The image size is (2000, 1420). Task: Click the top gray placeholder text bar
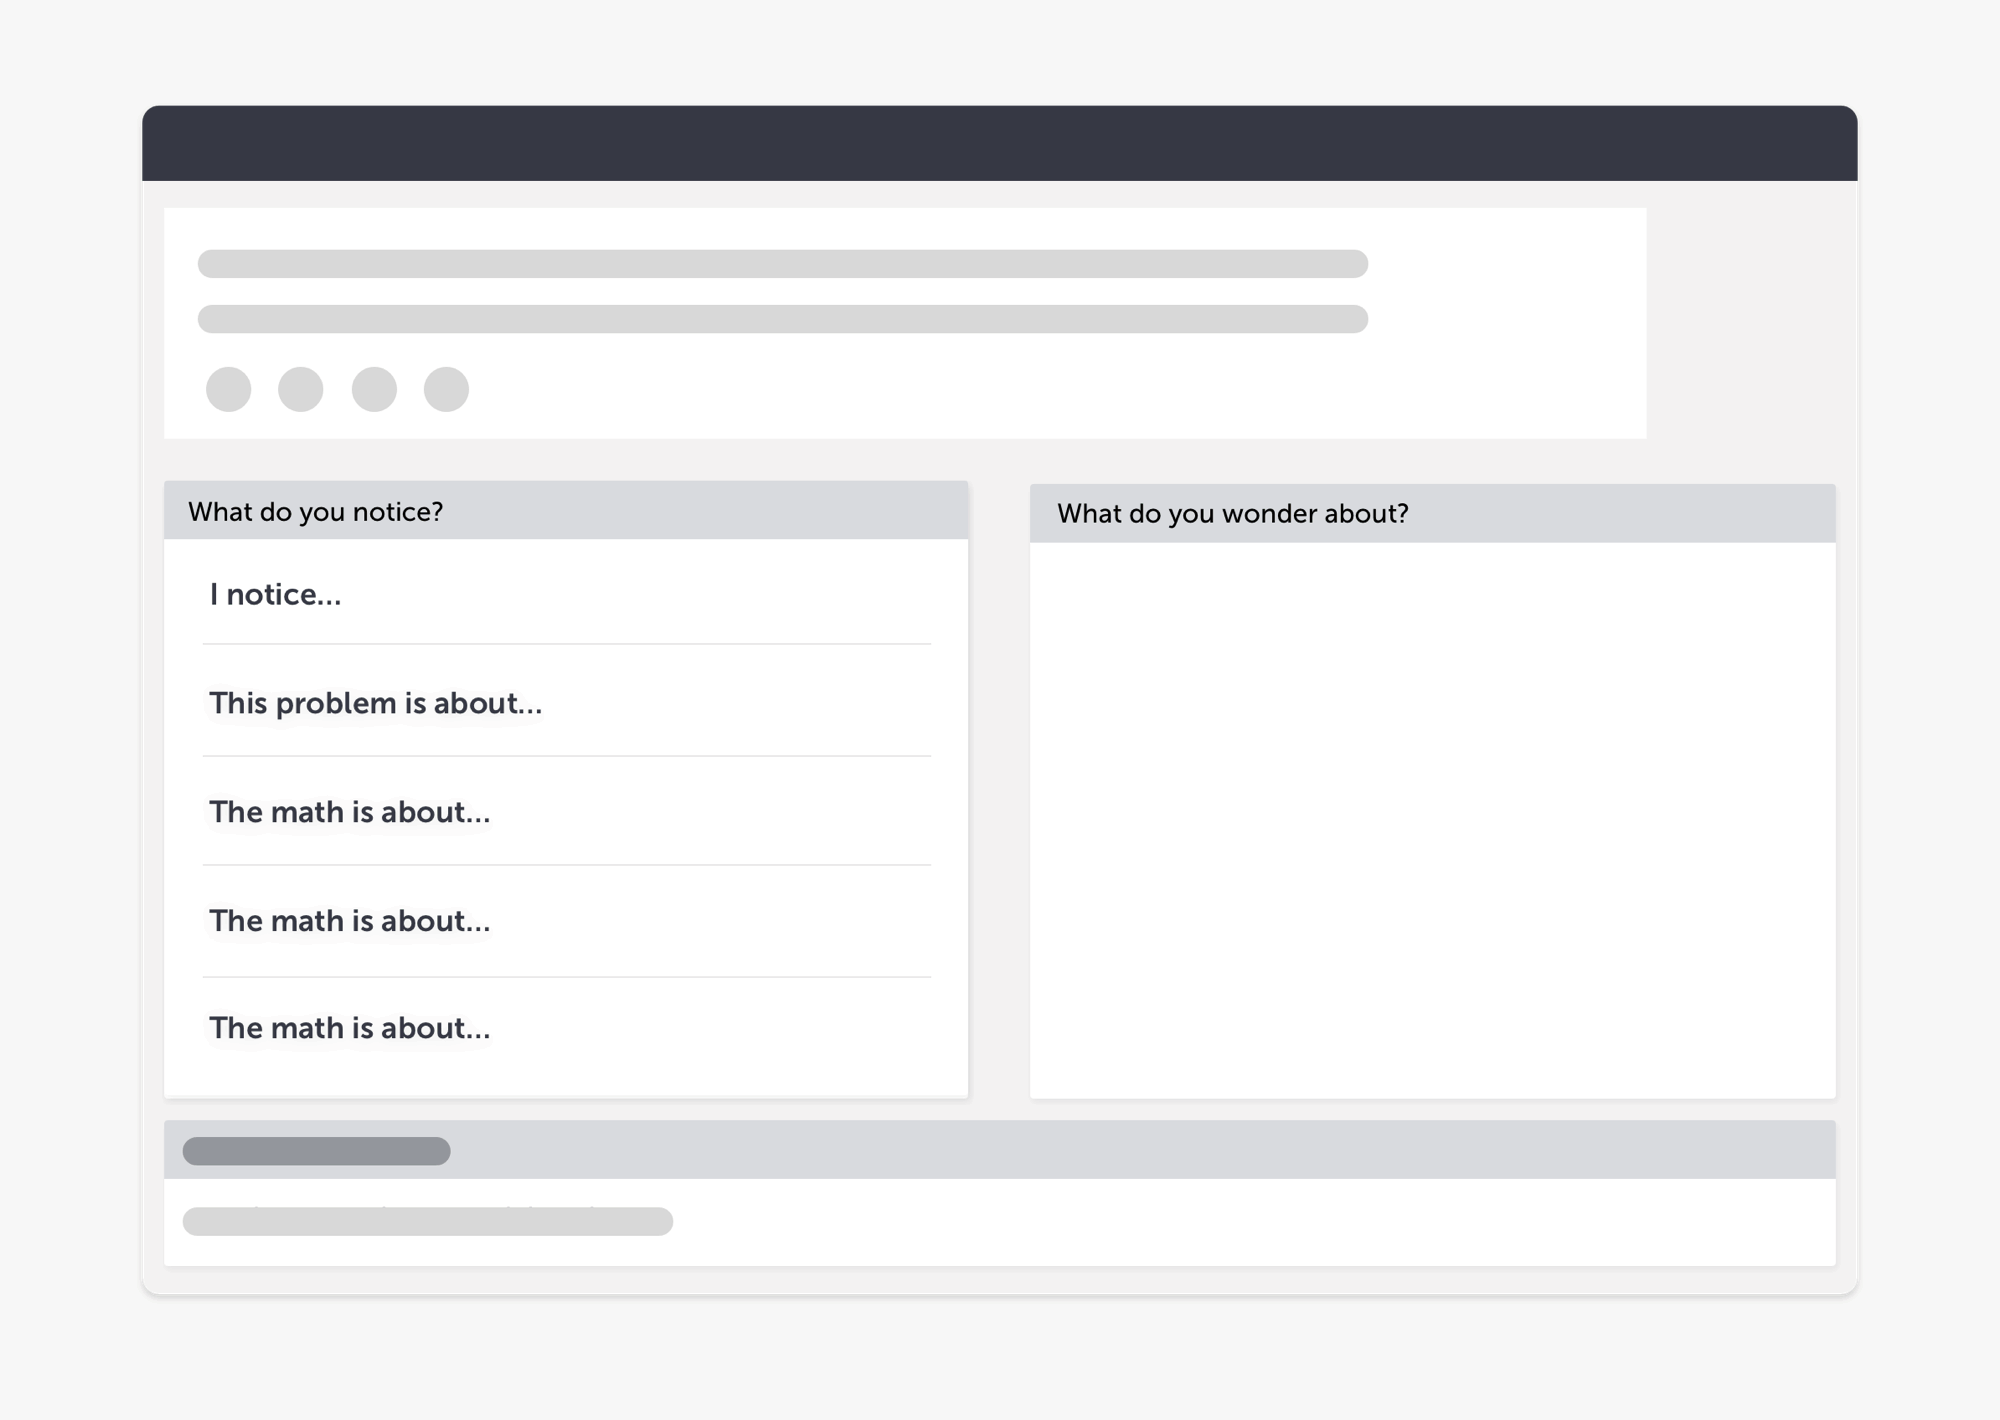click(x=782, y=264)
